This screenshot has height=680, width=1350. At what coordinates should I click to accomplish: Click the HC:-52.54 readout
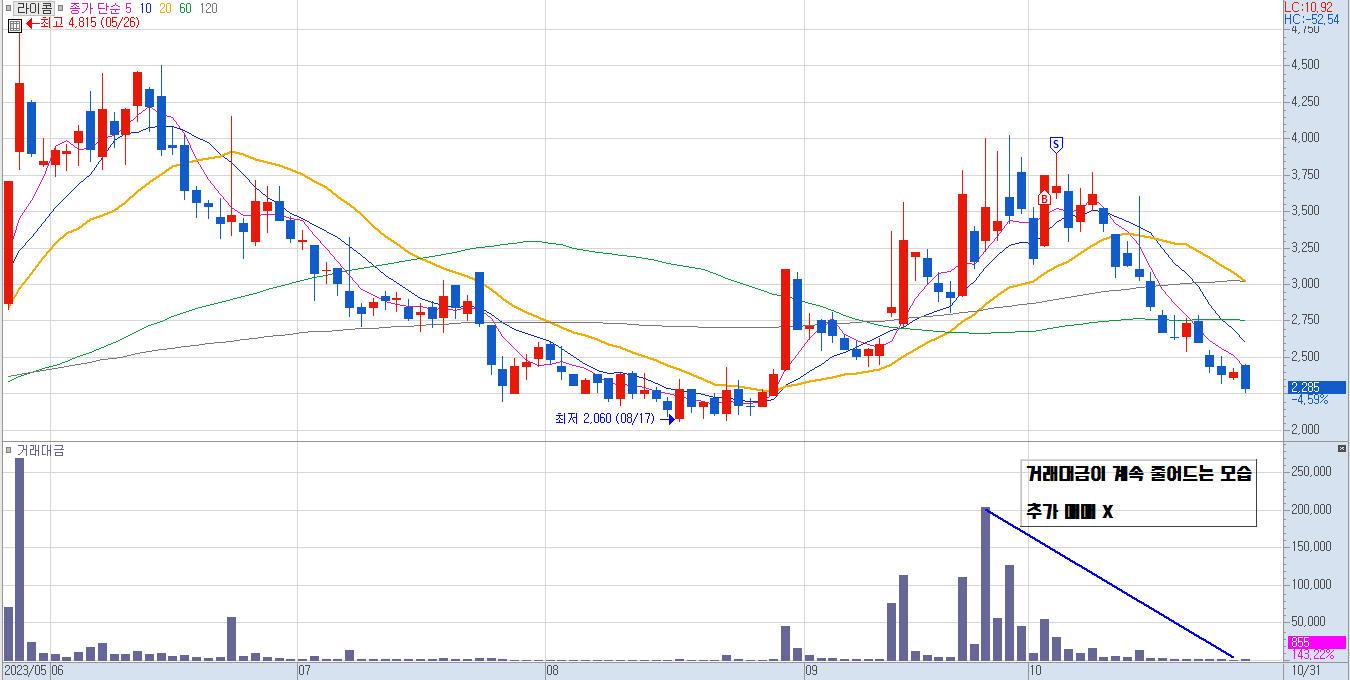tap(1312, 19)
